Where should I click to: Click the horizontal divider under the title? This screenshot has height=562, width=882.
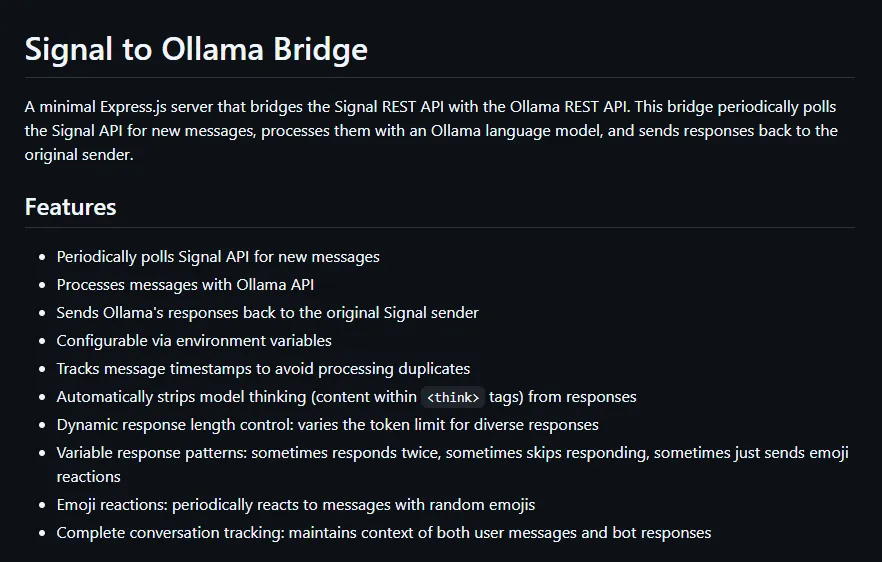(440, 77)
